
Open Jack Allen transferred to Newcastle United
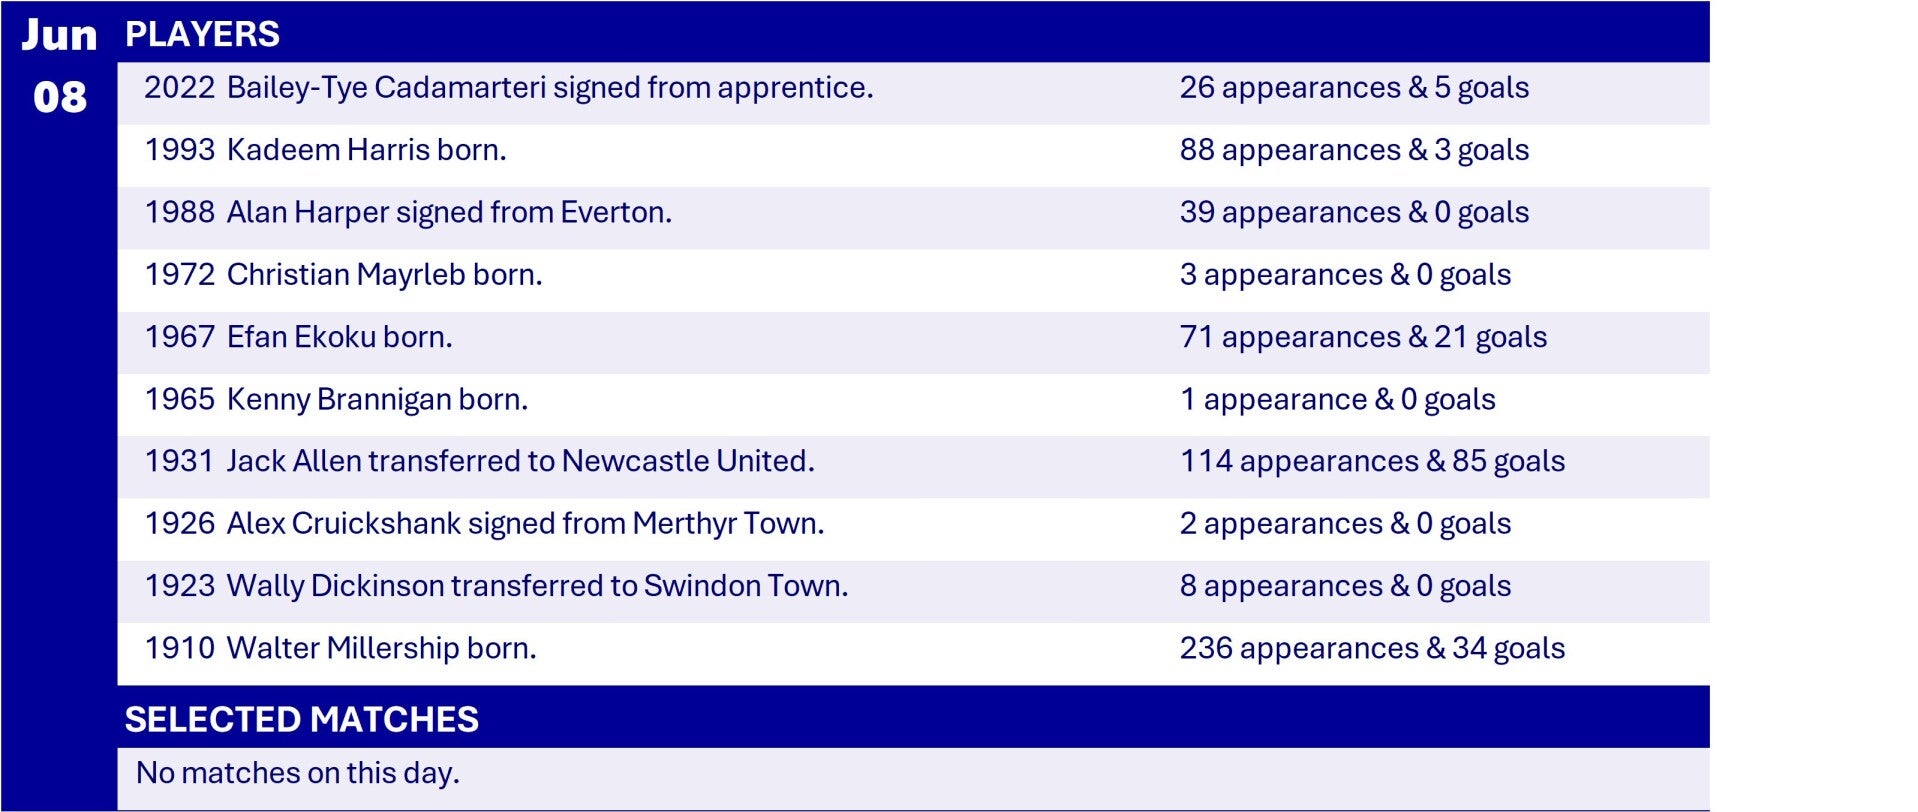(479, 461)
